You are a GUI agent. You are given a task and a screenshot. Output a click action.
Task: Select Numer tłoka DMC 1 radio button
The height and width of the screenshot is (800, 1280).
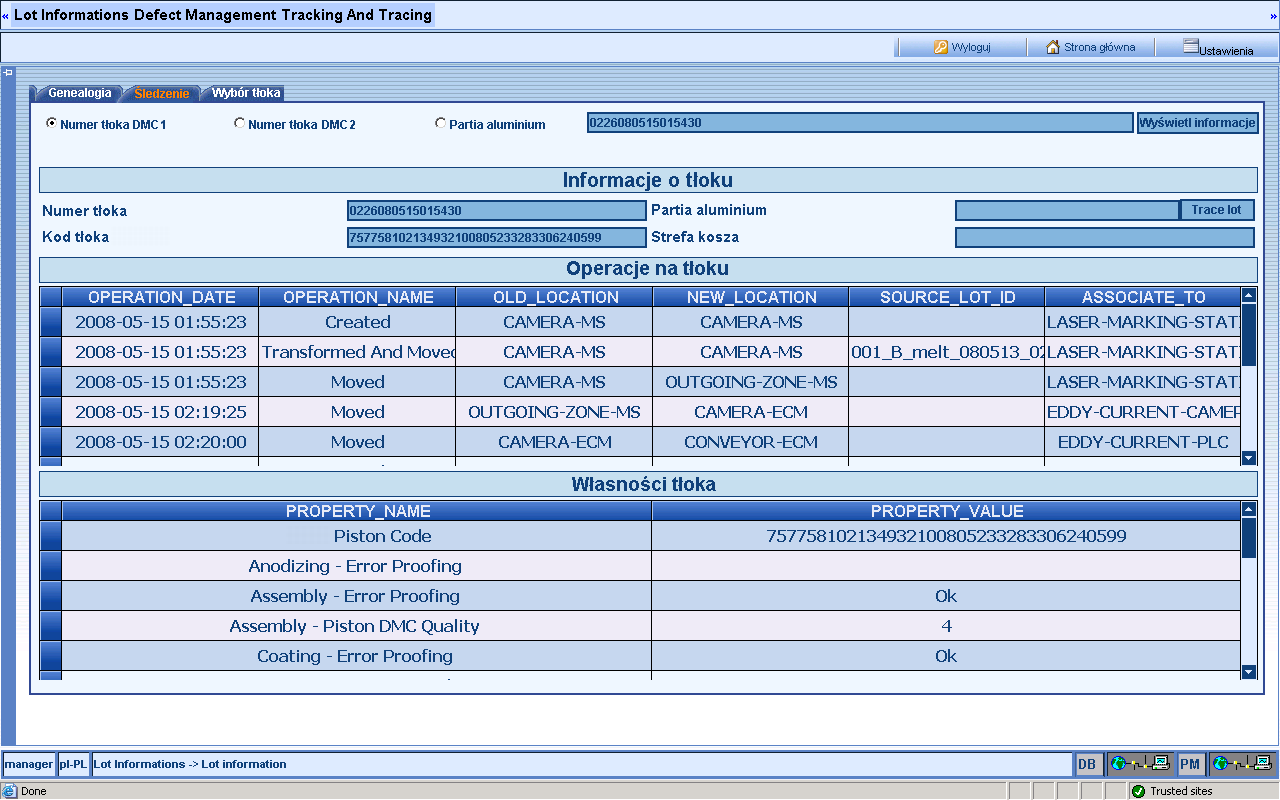pos(51,123)
